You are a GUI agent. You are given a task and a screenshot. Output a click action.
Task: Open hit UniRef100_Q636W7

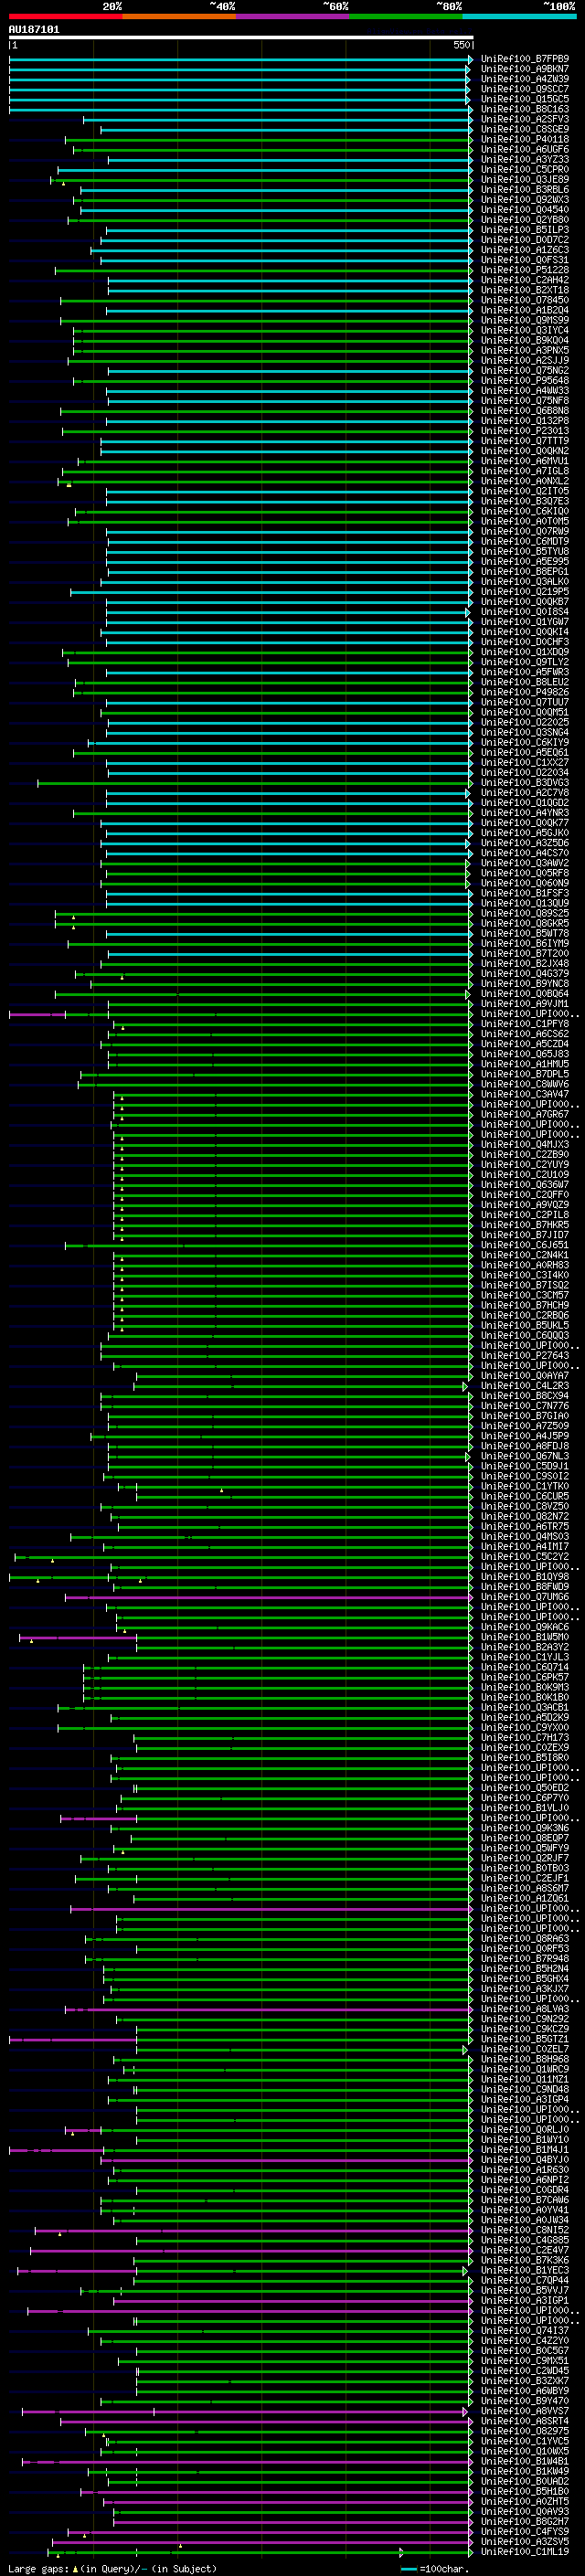pos(525,1185)
